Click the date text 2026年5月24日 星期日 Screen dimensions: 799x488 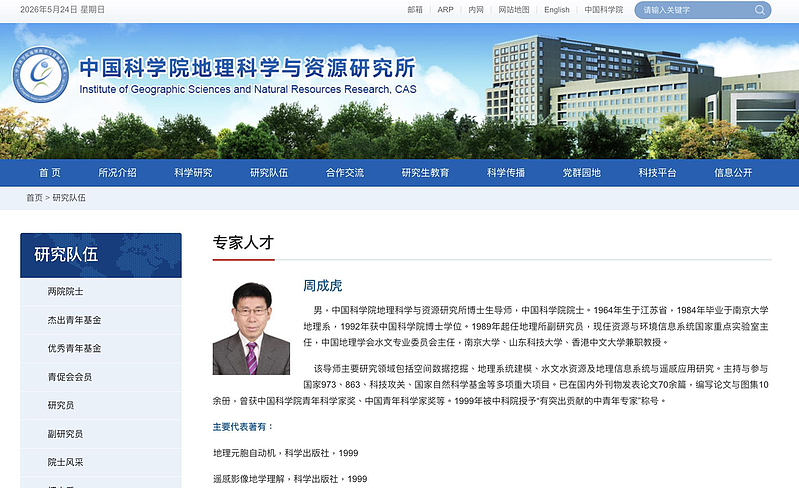tap(62, 10)
